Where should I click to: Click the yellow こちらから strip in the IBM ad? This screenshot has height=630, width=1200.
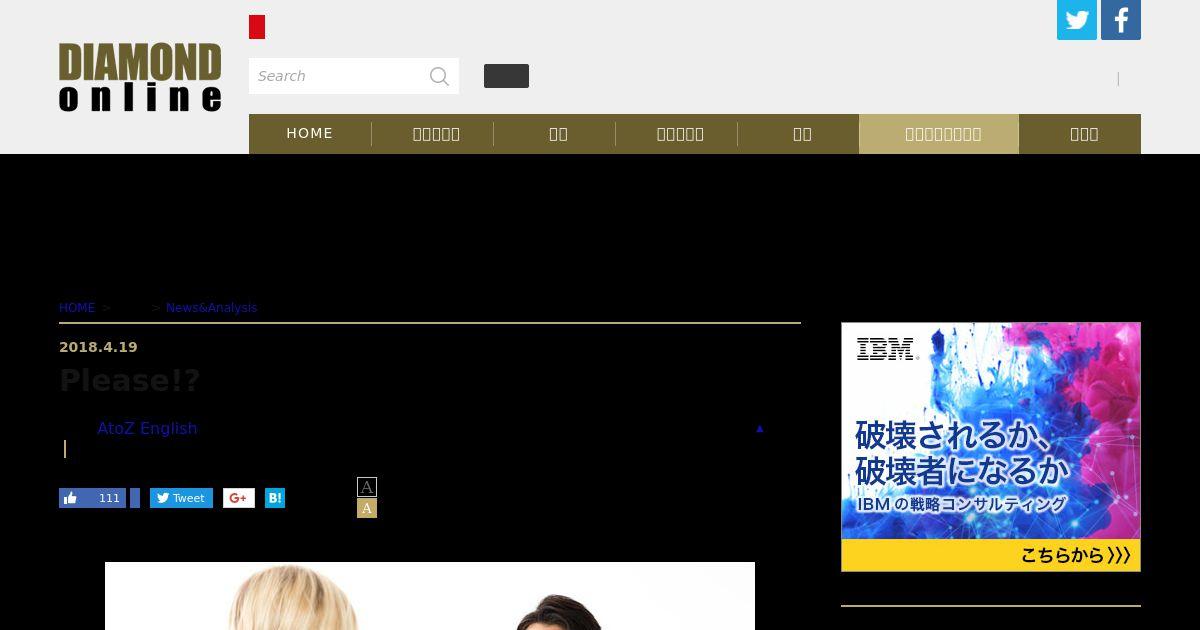pyautogui.click(x=991, y=555)
